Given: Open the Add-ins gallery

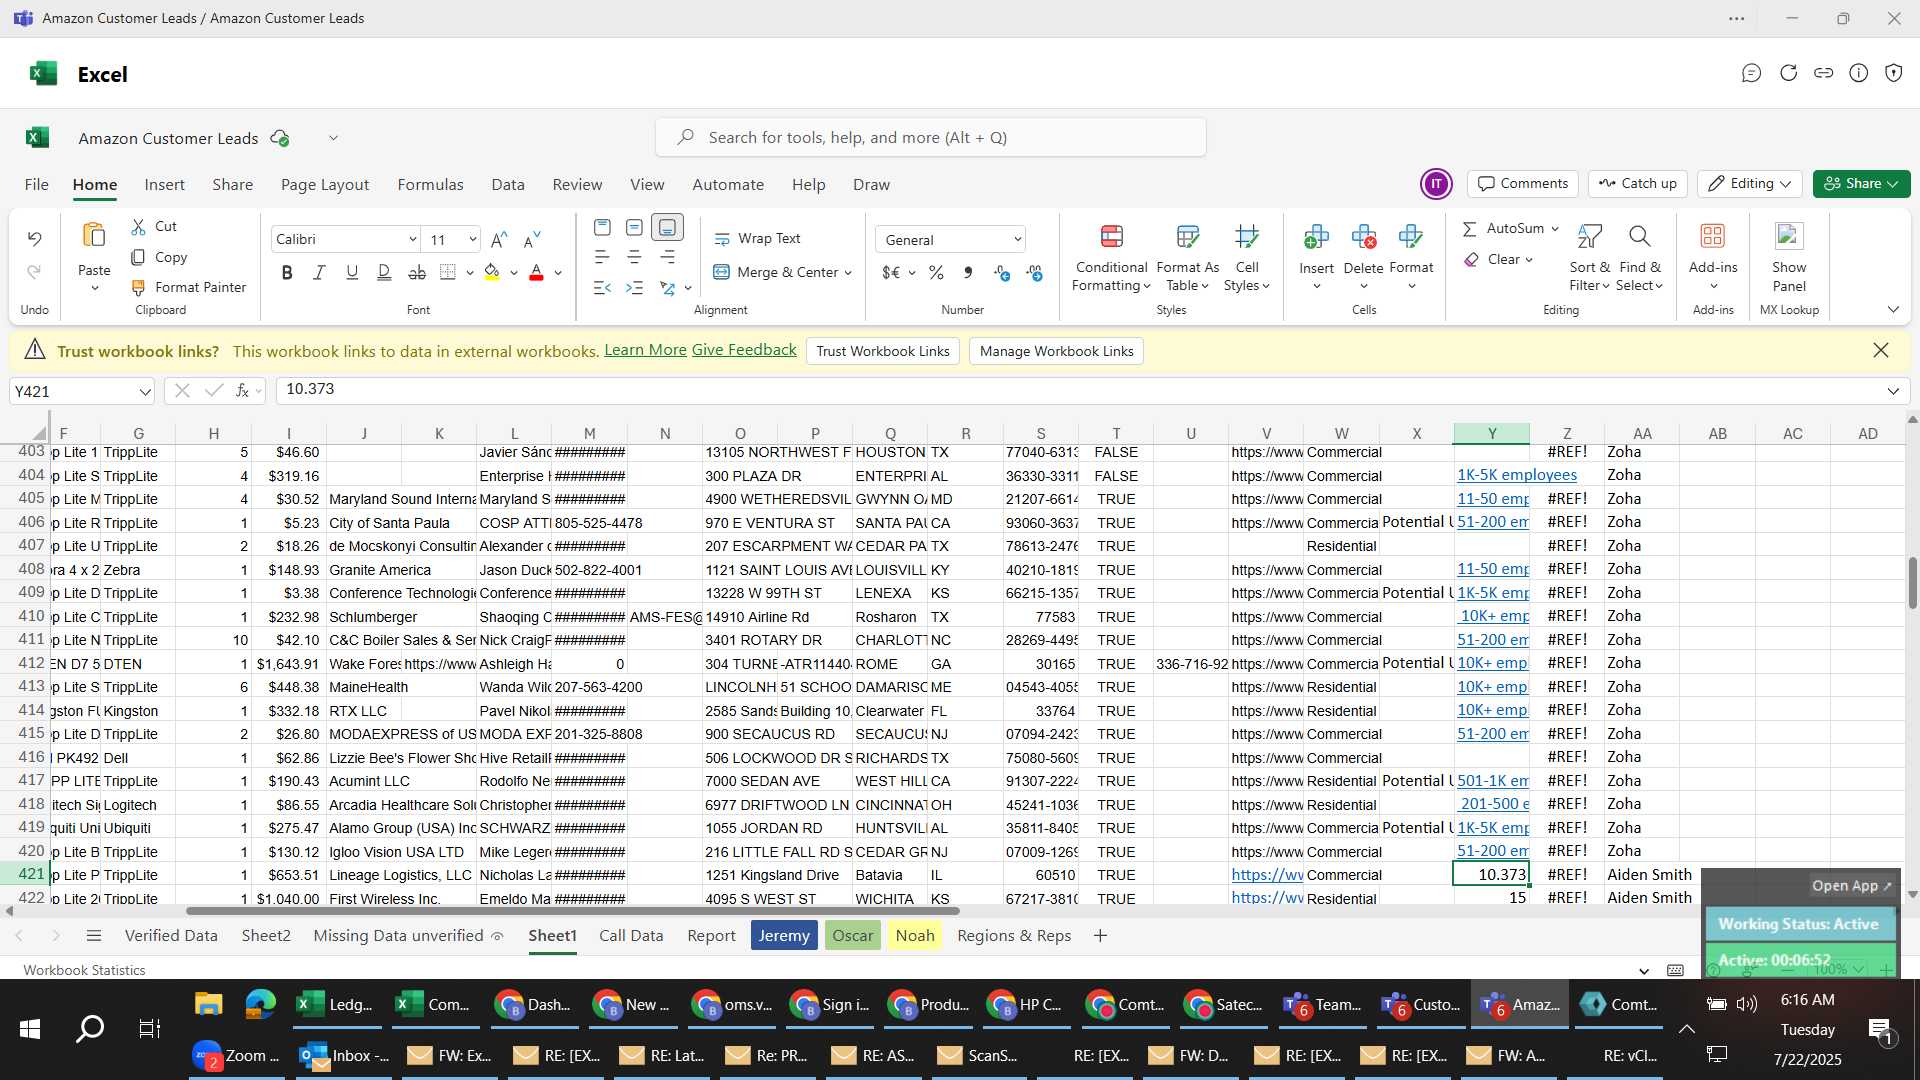Looking at the screenshot, I should (x=1713, y=258).
